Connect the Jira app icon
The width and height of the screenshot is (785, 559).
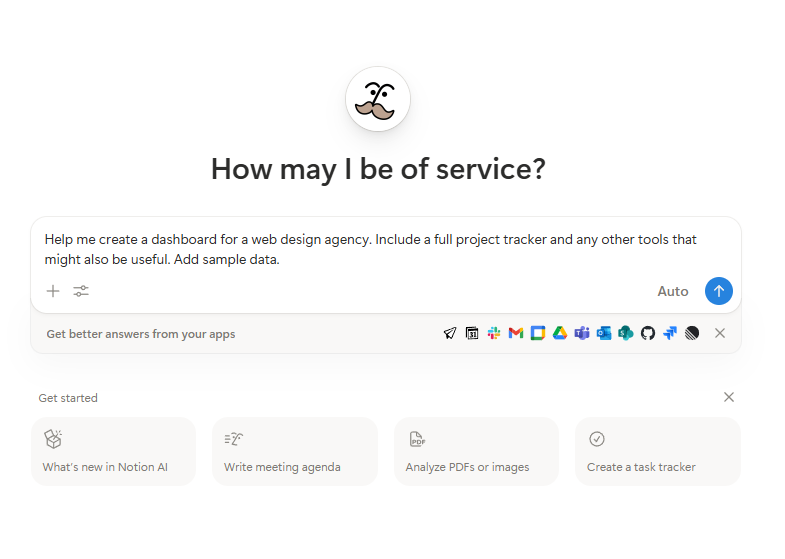point(670,333)
